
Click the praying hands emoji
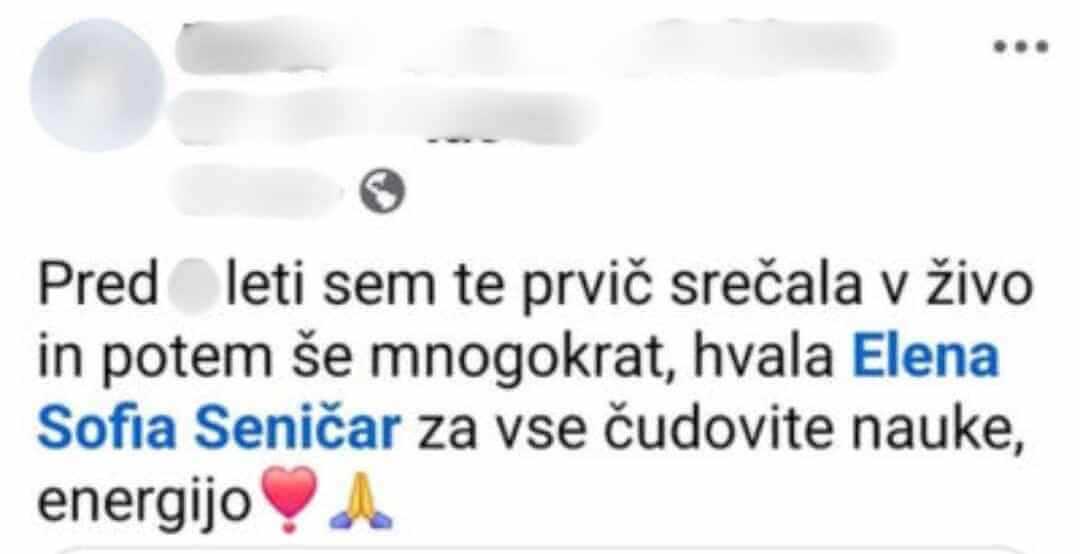click(x=361, y=502)
